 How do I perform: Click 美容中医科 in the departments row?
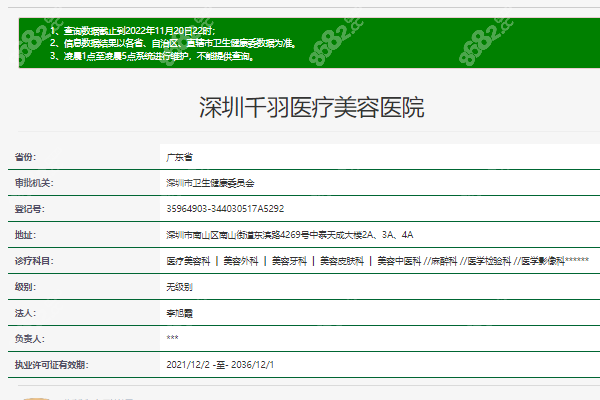click(x=399, y=261)
